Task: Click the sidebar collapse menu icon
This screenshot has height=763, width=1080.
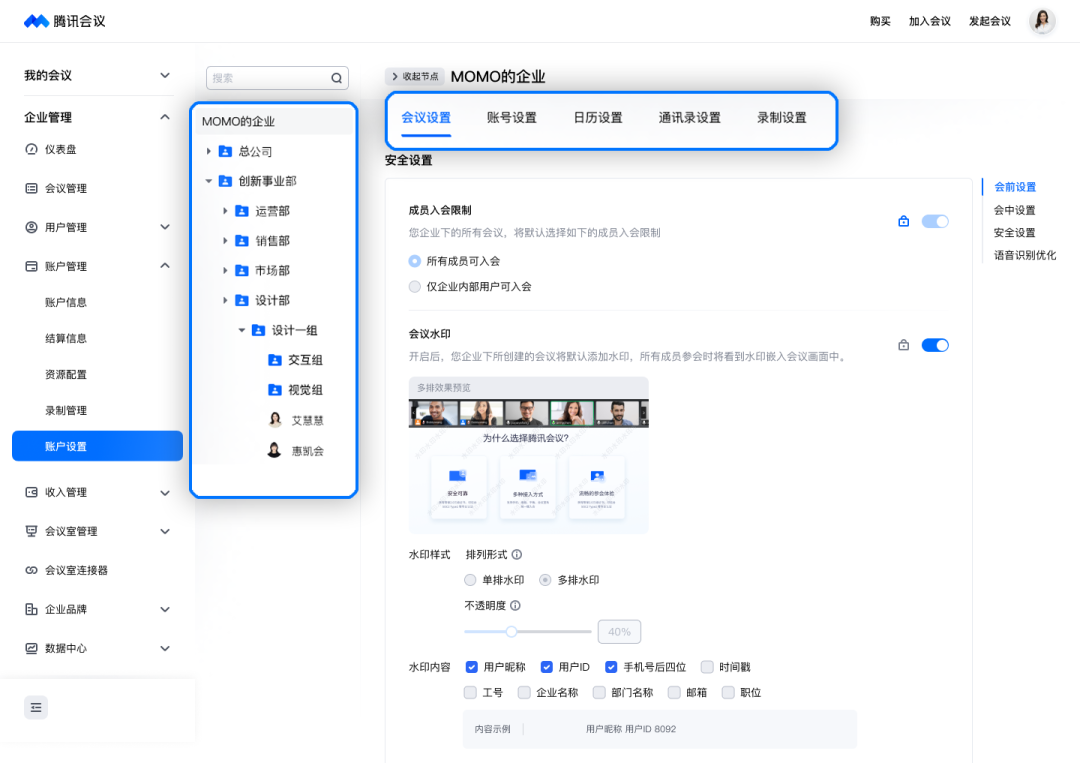Action: (x=36, y=707)
